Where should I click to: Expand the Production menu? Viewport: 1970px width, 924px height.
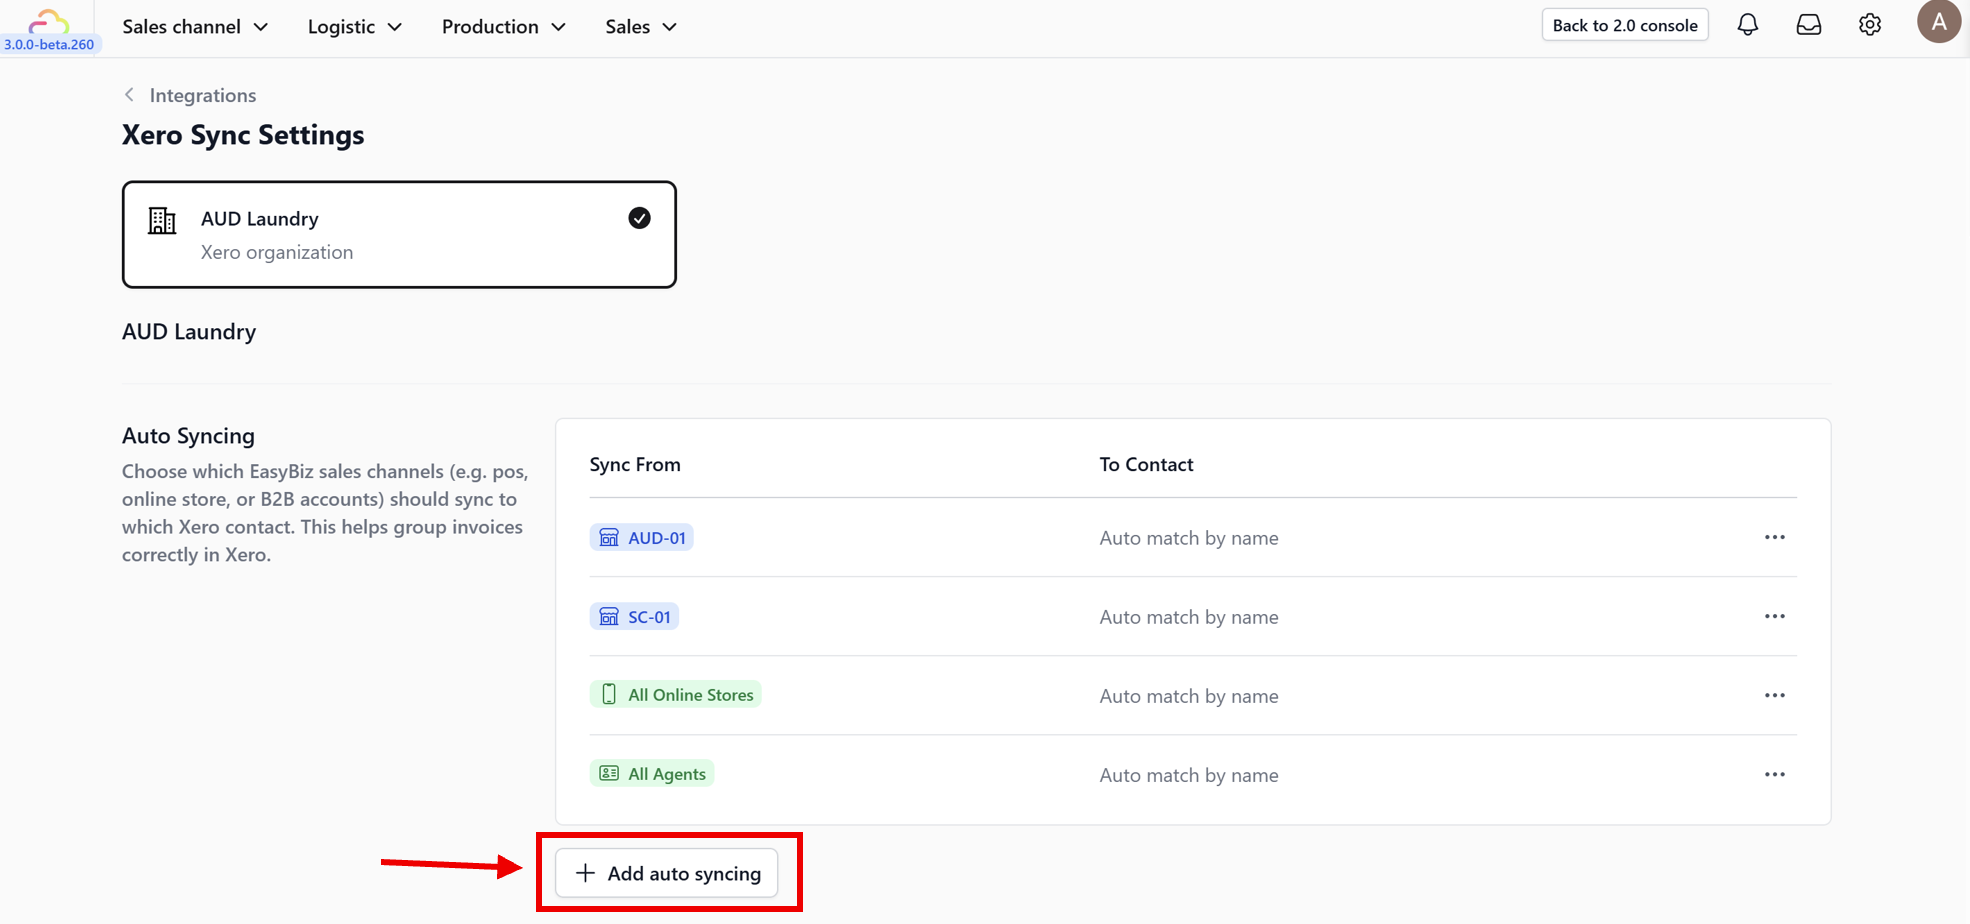(x=504, y=27)
